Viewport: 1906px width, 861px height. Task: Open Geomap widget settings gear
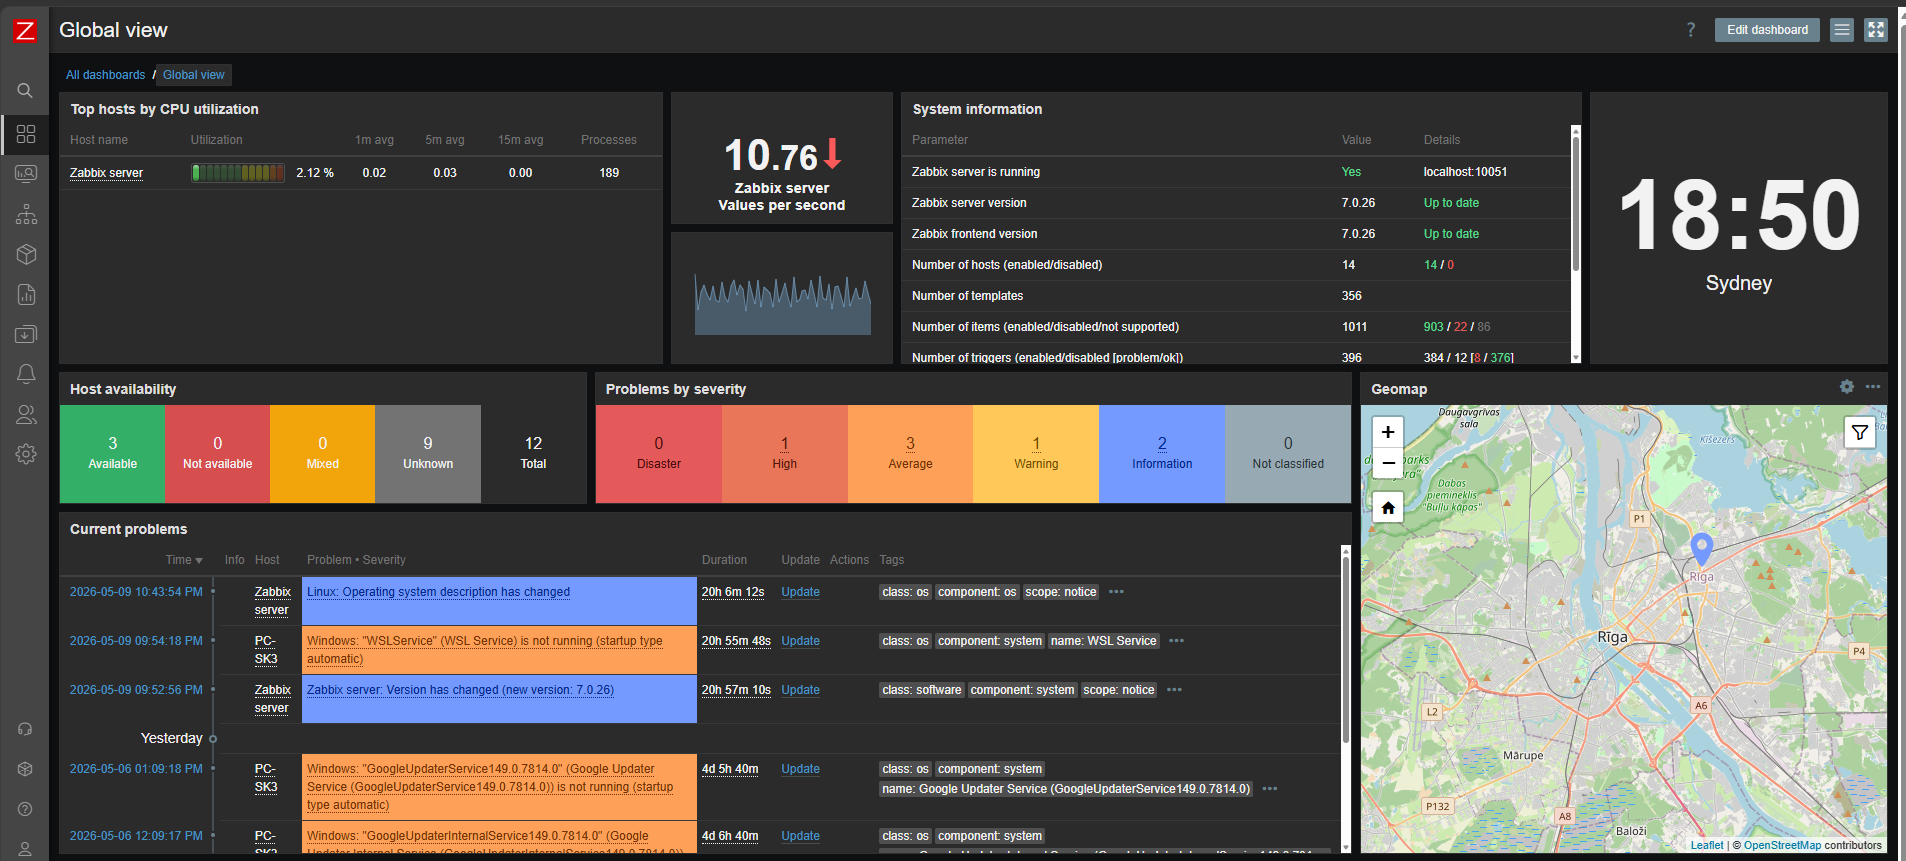[1847, 387]
